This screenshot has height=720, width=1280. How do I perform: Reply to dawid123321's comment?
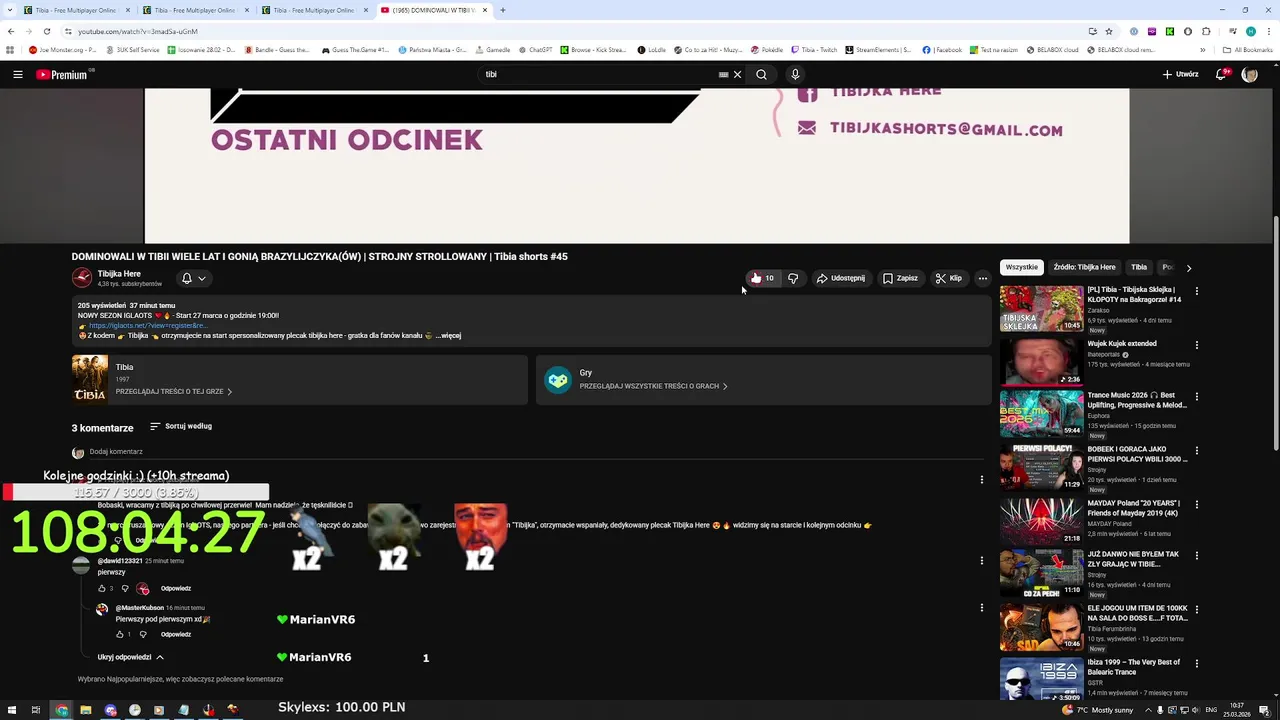tap(176, 588)
